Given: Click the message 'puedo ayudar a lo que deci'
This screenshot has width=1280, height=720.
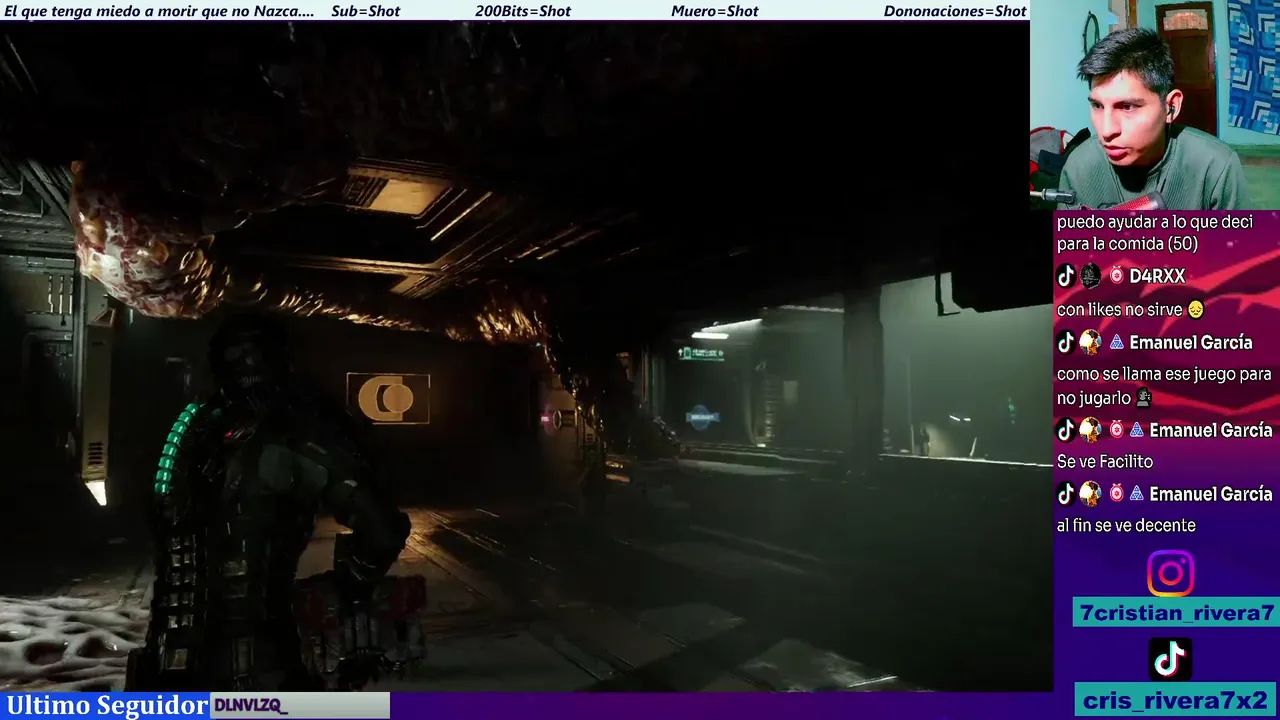Looking at the screenshot, I should 1155,222.
